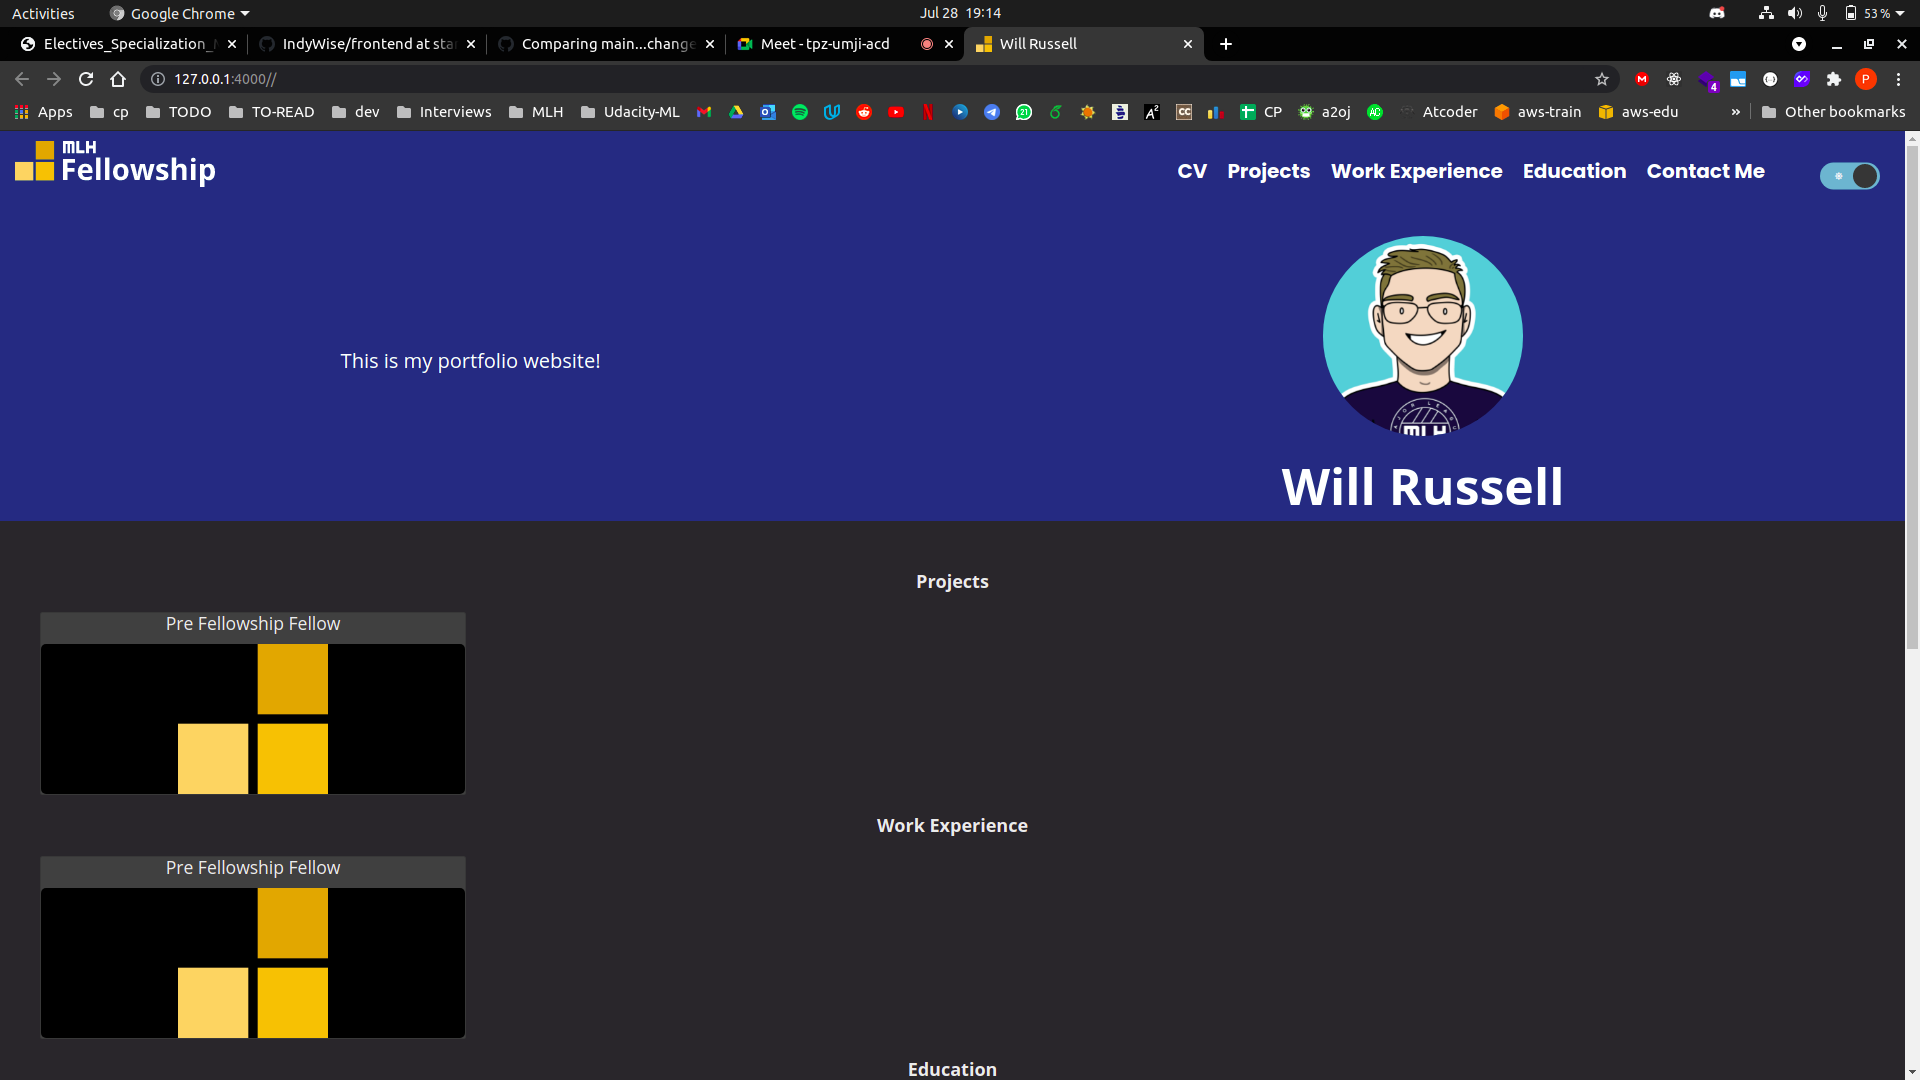The height and width of the screenshot is (1080, 1920).
Task: Expand hidden bookmarks with the chevron
Action: click(1735, 112)
